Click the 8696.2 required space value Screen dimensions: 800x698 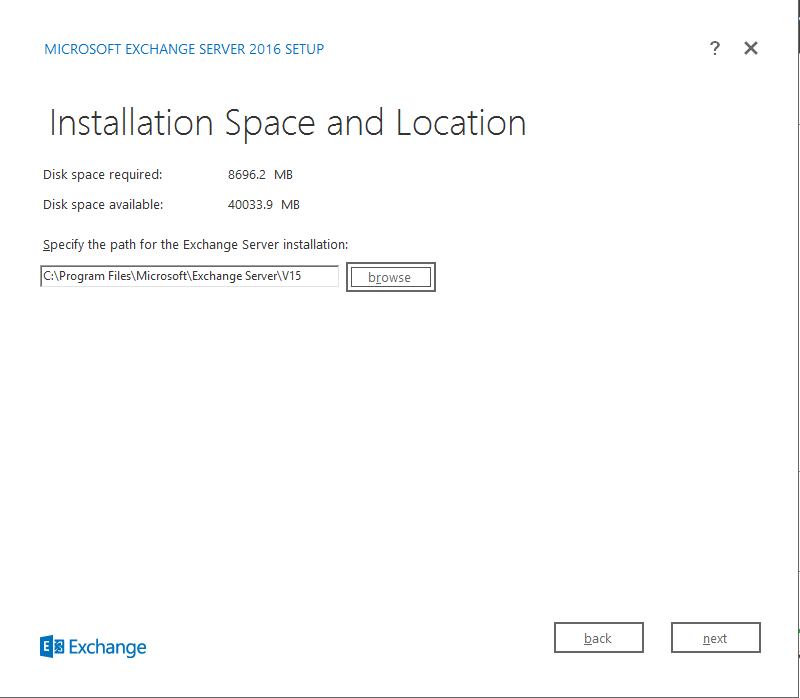click(x=248, y=174)
